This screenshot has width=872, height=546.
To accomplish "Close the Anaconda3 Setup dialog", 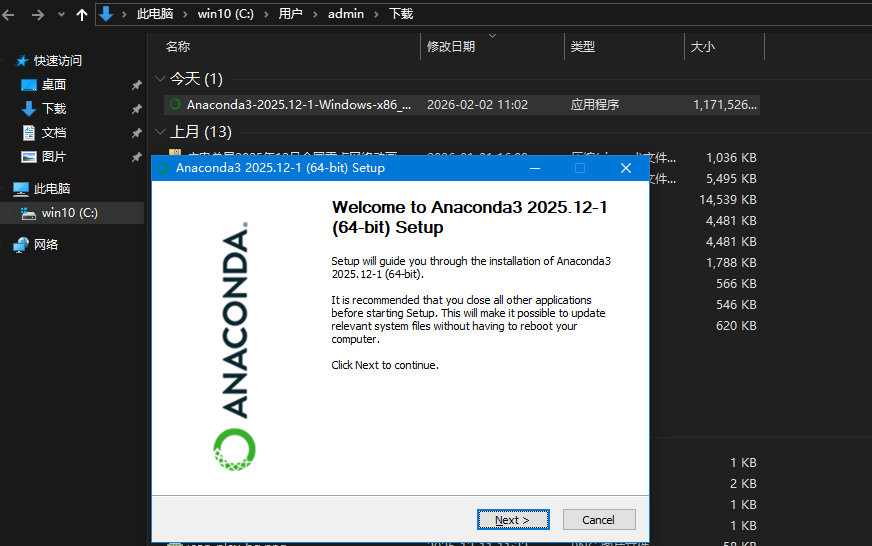I will 626,168.
